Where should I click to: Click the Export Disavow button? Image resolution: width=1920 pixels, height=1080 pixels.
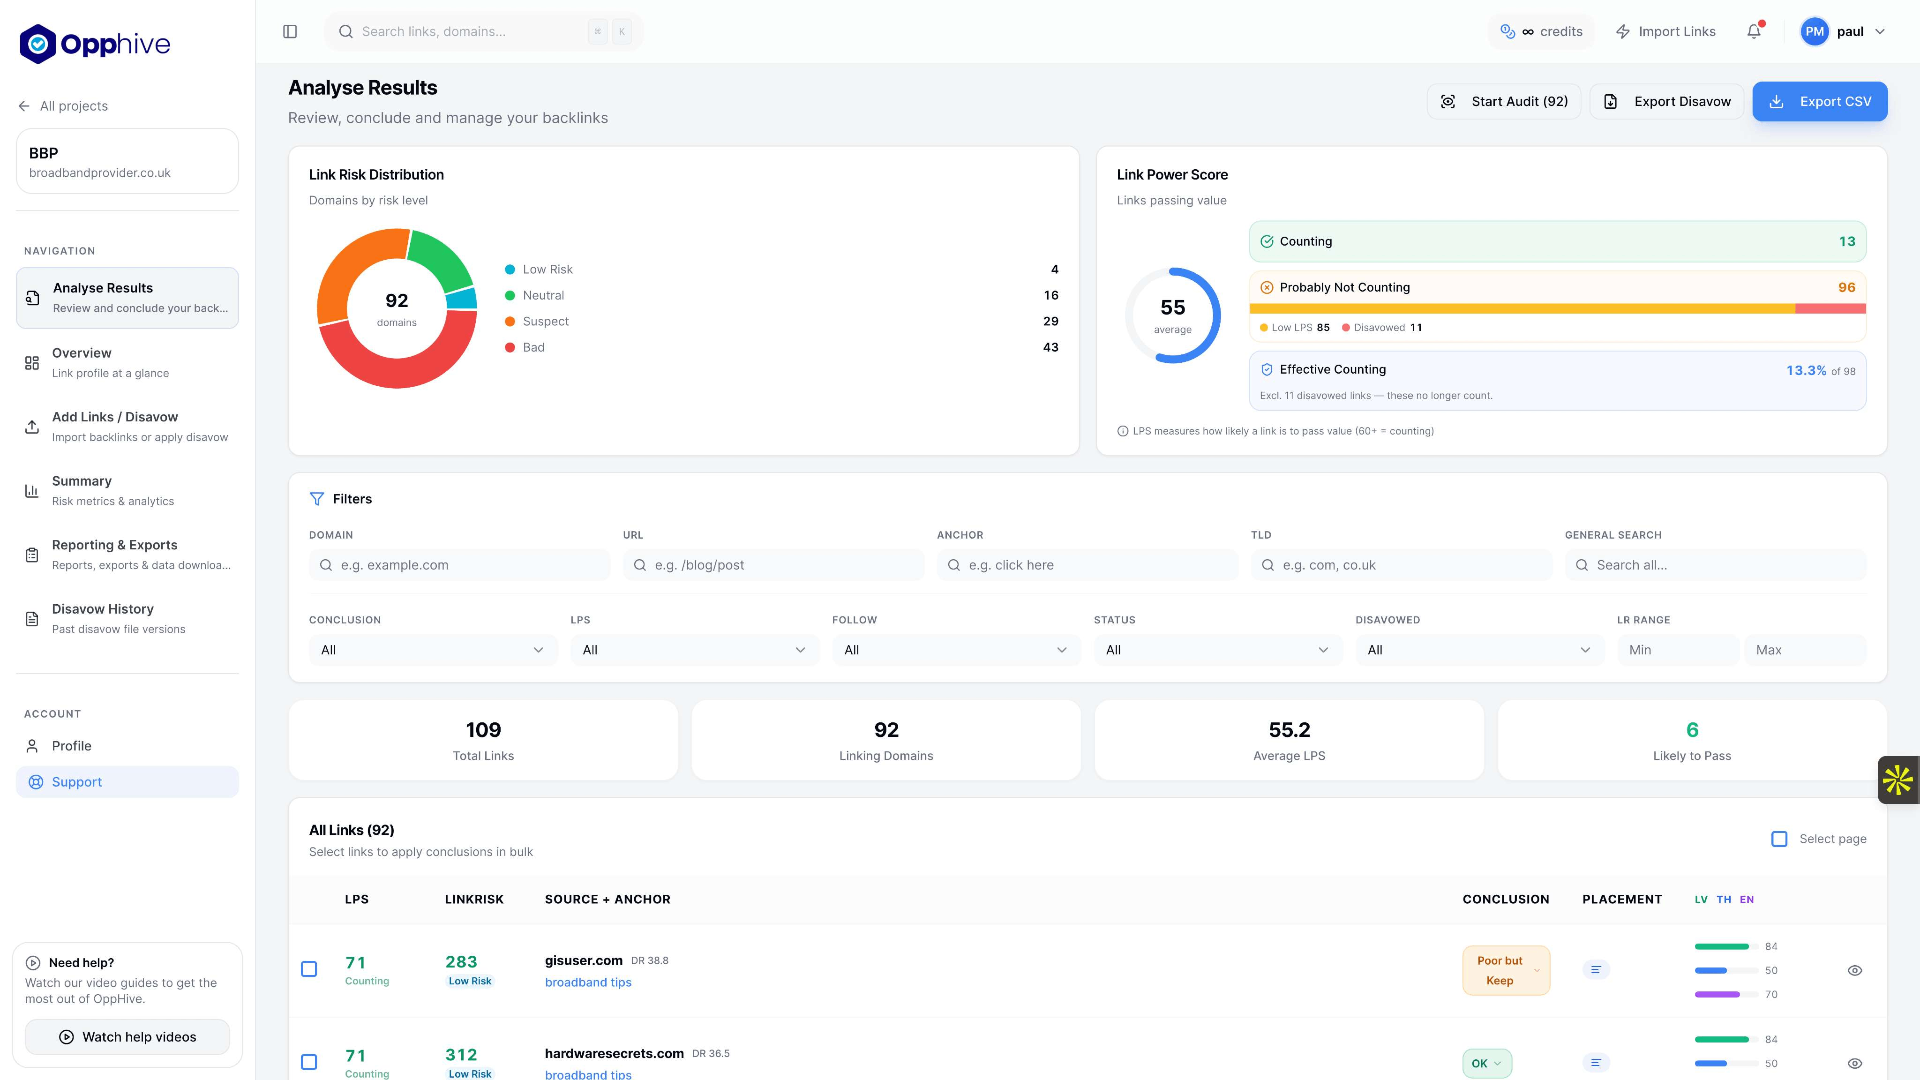point(1667,102)
